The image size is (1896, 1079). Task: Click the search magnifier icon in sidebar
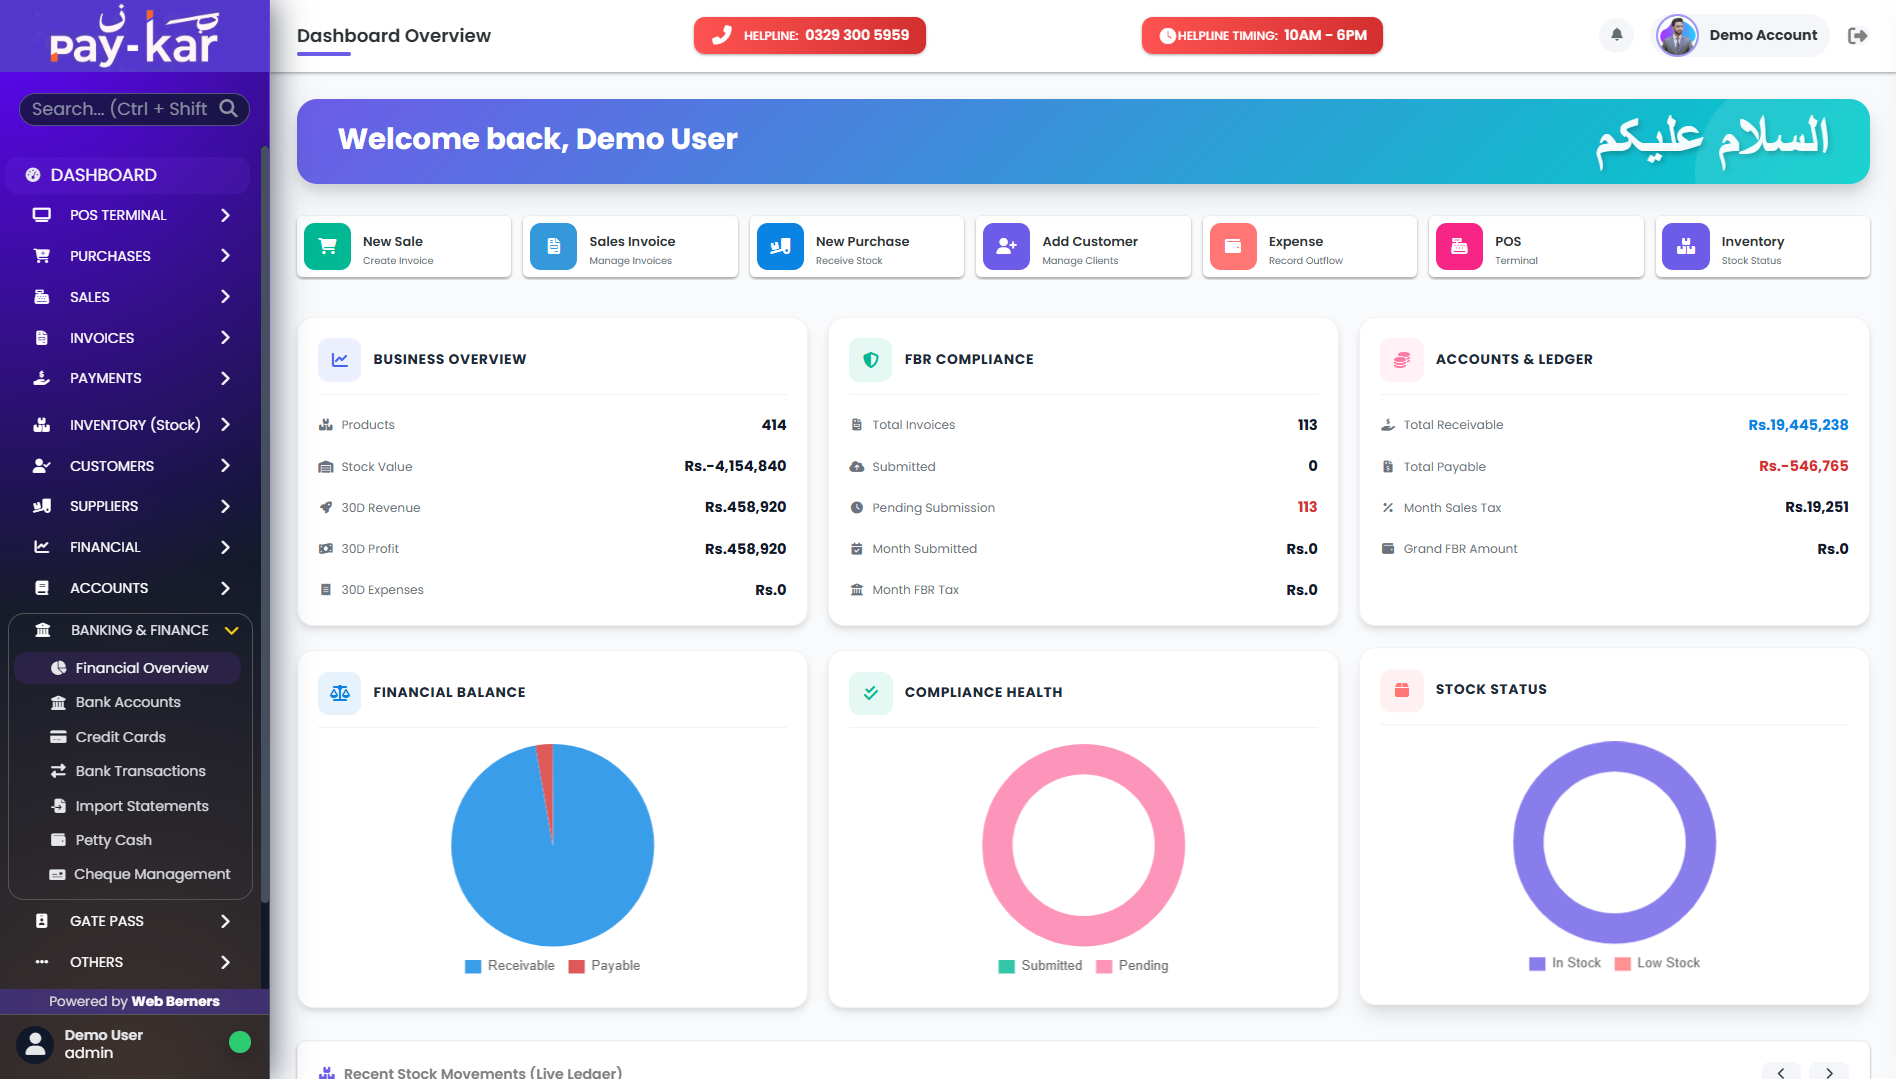[229, 108]
